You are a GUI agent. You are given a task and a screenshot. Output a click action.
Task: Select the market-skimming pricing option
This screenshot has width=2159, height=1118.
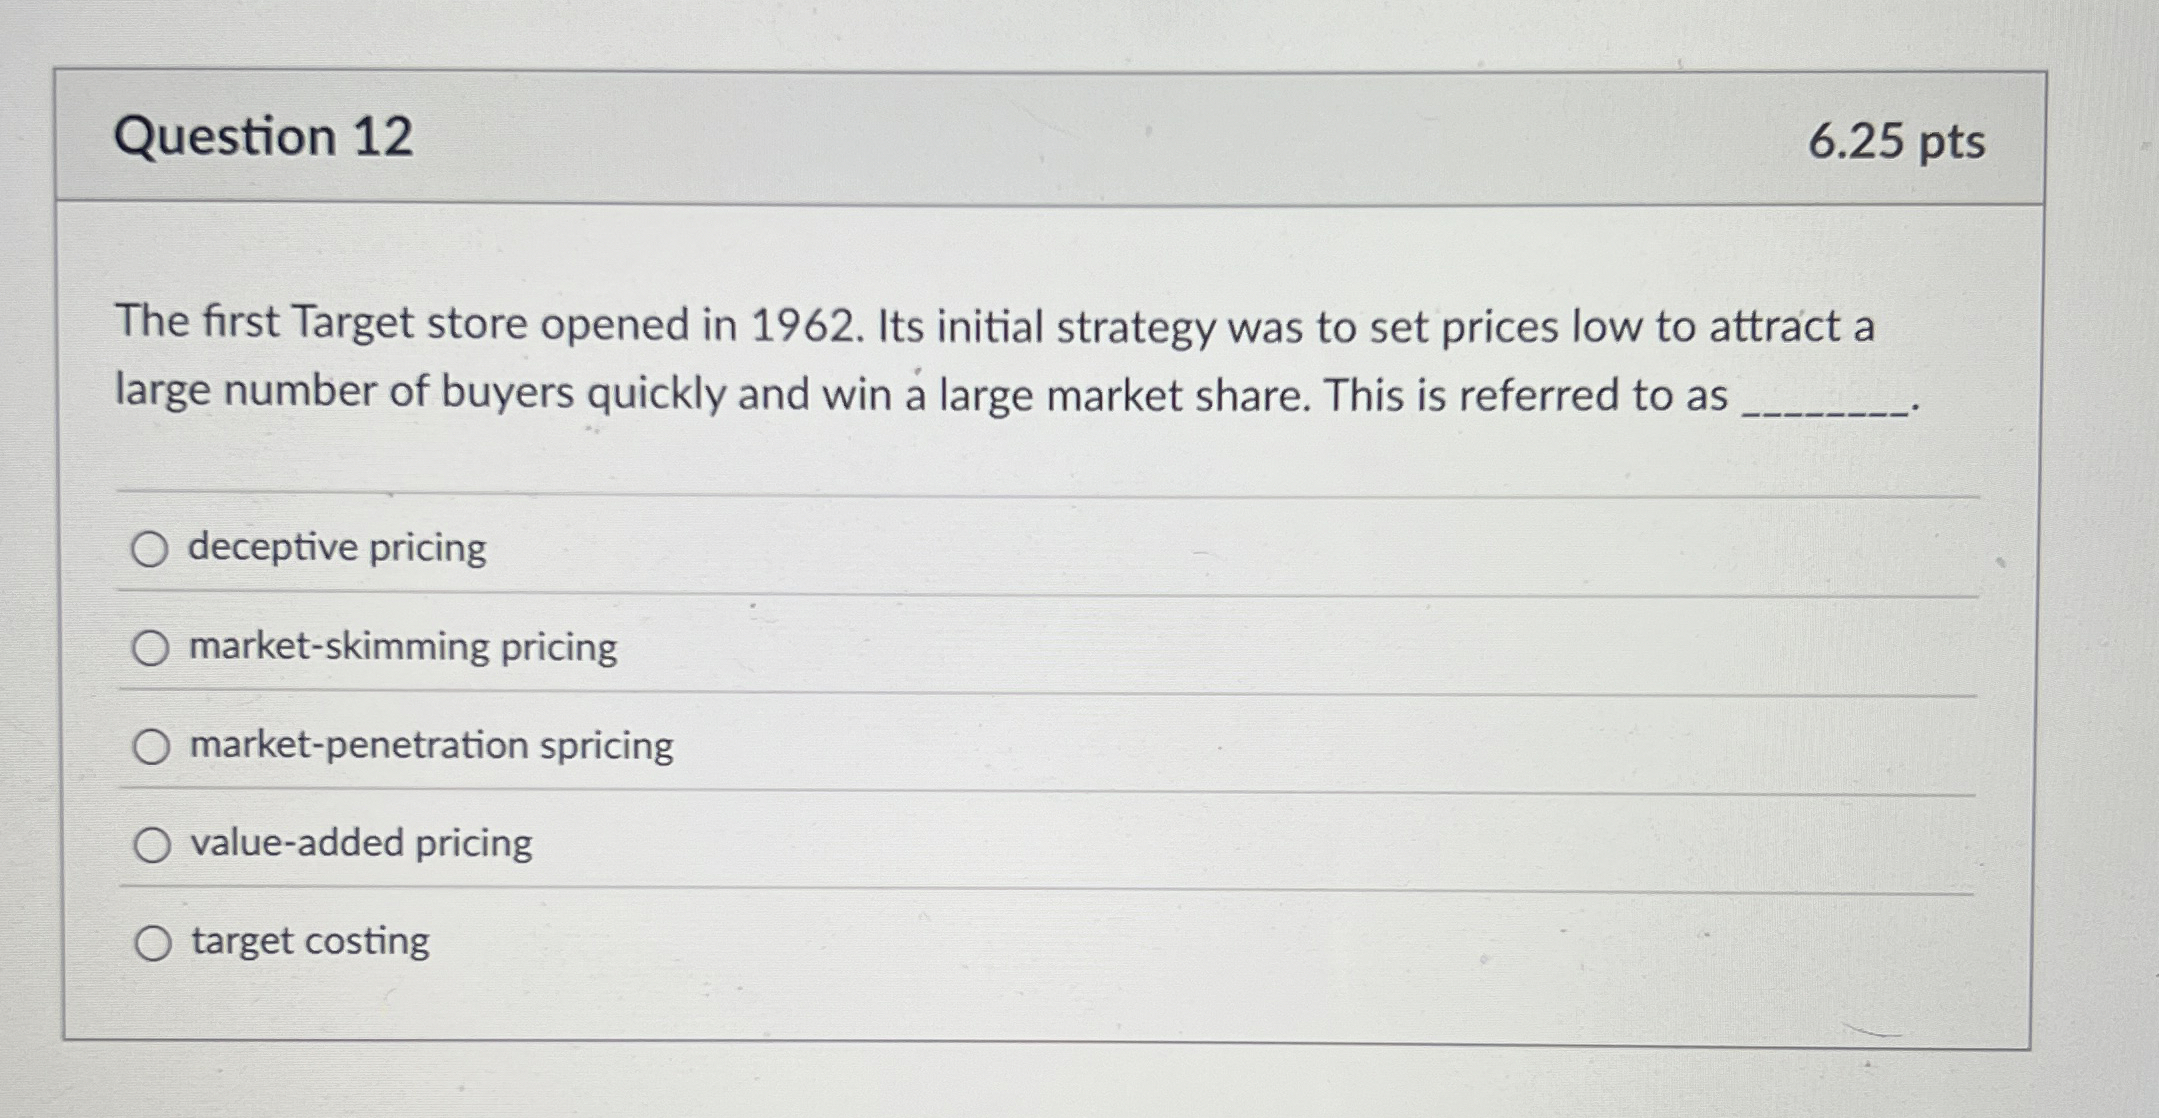pyautogui.click(x=152, y=646)
